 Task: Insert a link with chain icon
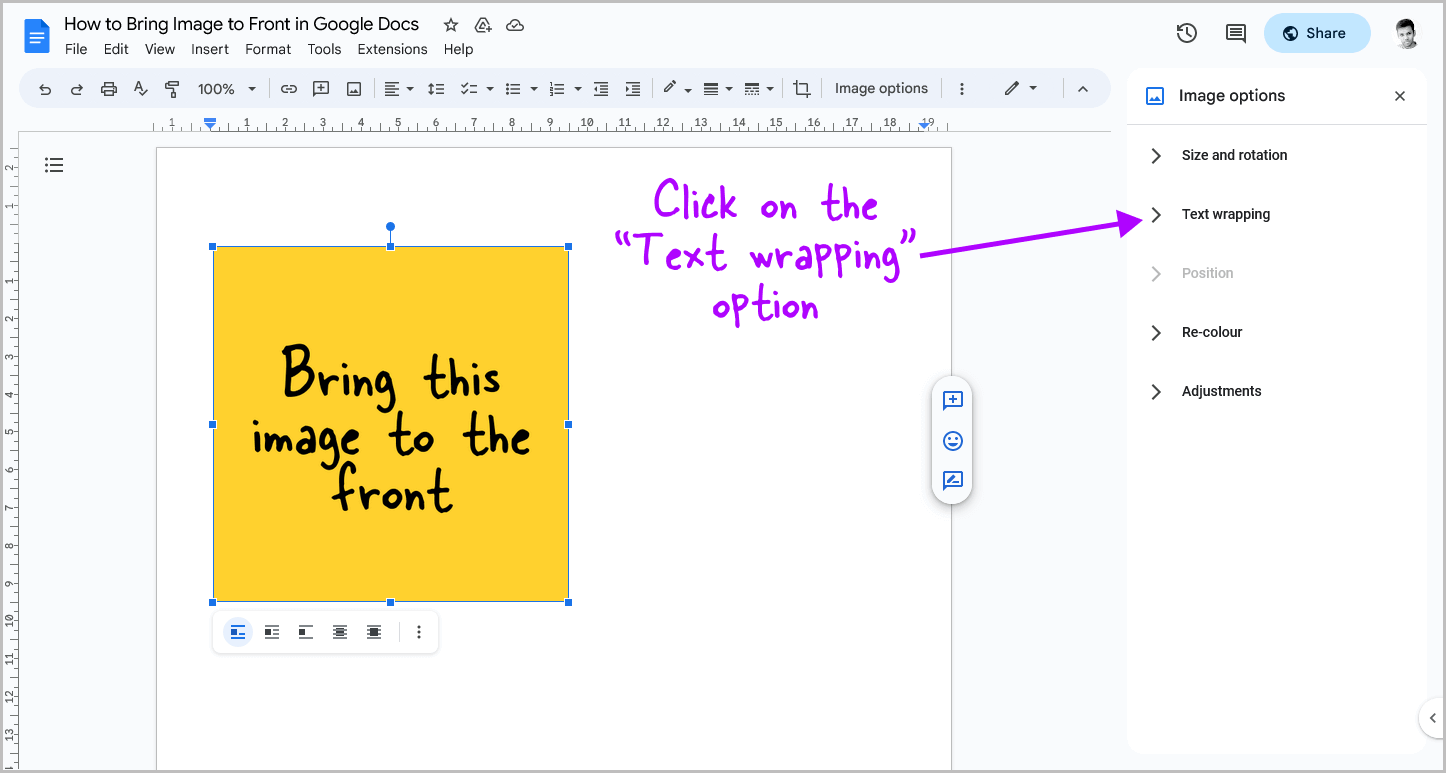coord(289,89)
